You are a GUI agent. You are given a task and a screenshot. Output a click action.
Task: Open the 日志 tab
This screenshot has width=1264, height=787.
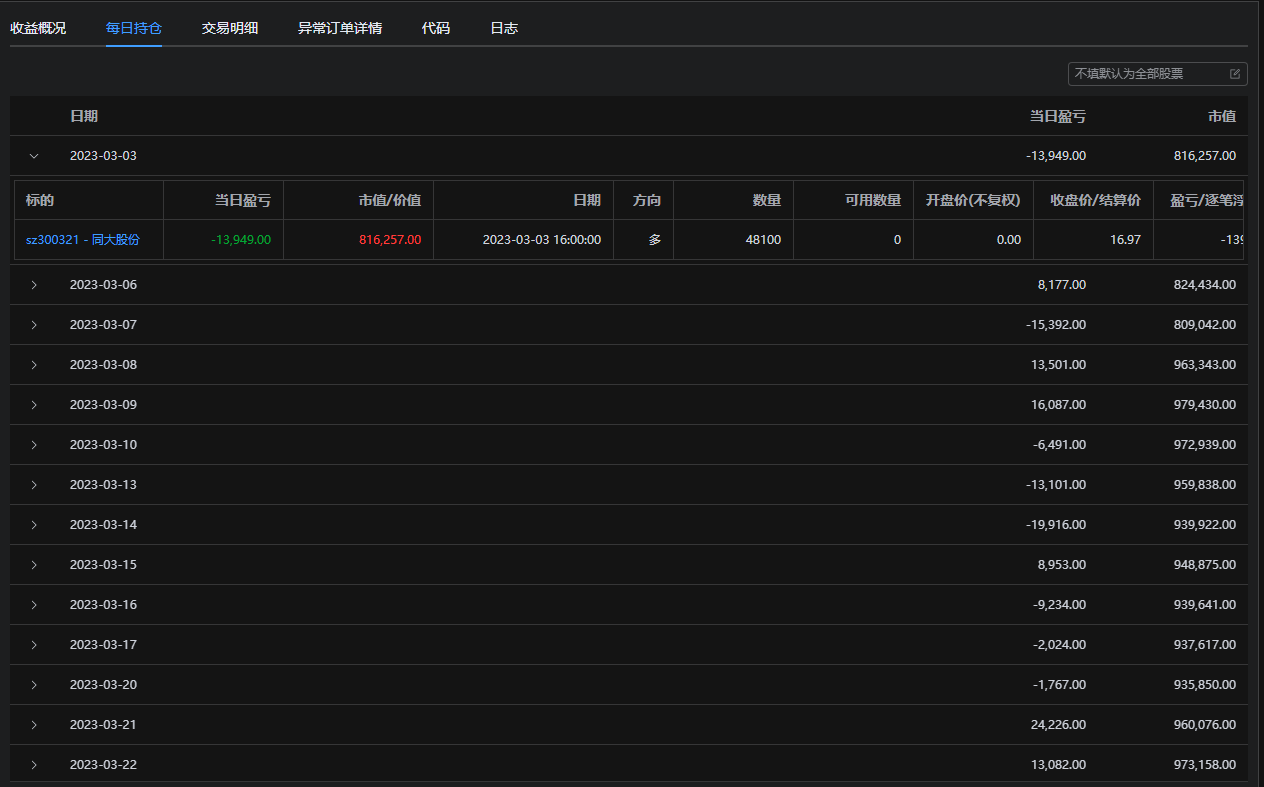[504, 28]
